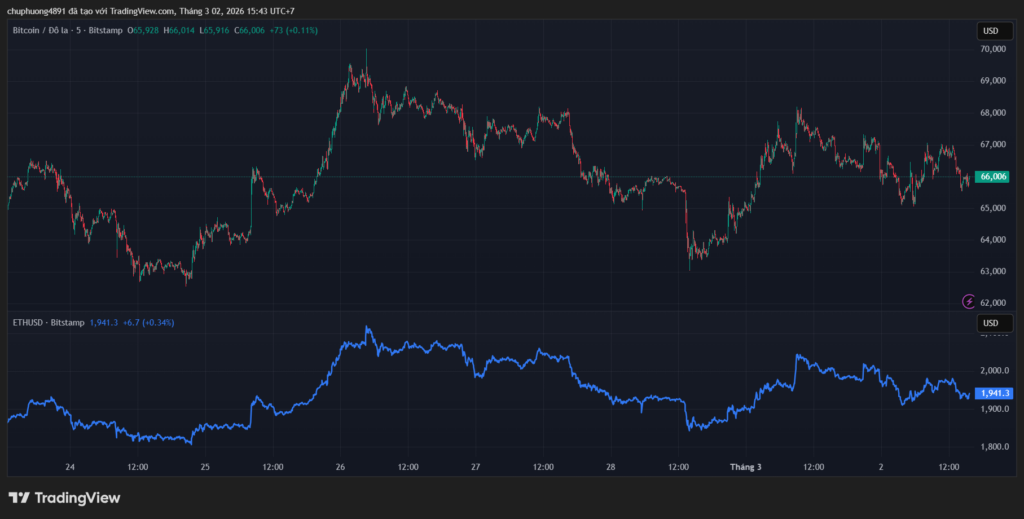Click the 1,800.0 level on ETH price scale
The image size is (1024, 519).
(x=994, y=446)
